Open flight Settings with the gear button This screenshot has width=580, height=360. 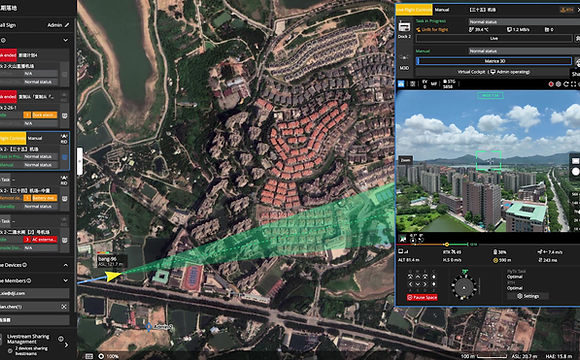point(528,296)
